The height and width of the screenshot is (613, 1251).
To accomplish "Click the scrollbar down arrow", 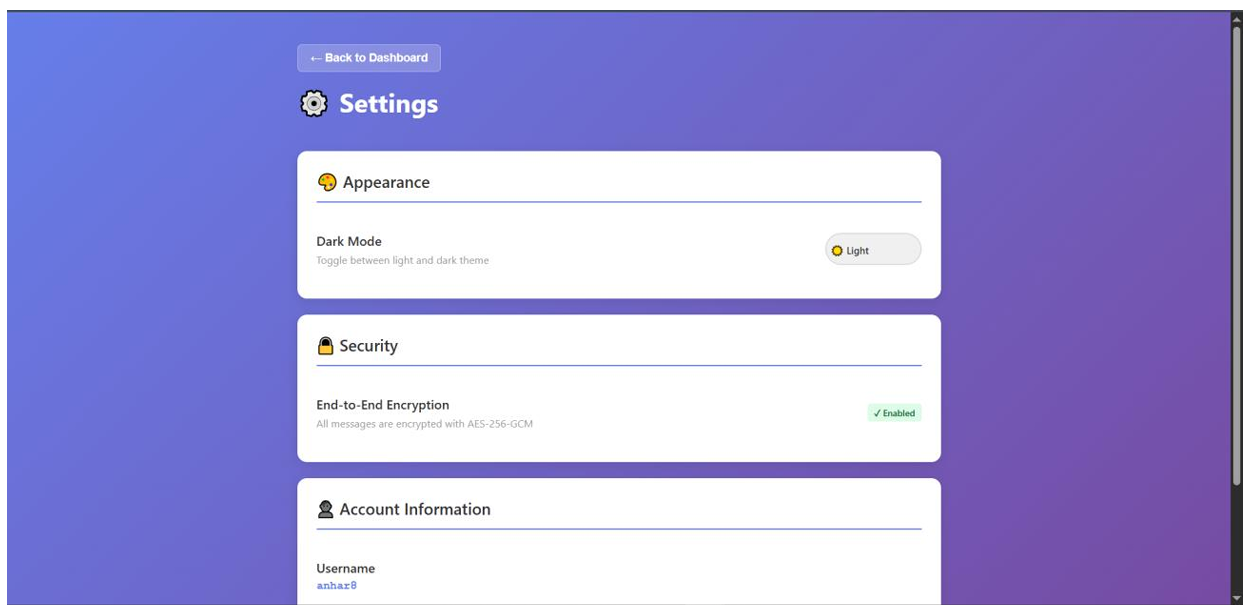I will (x=1237, y=598).
